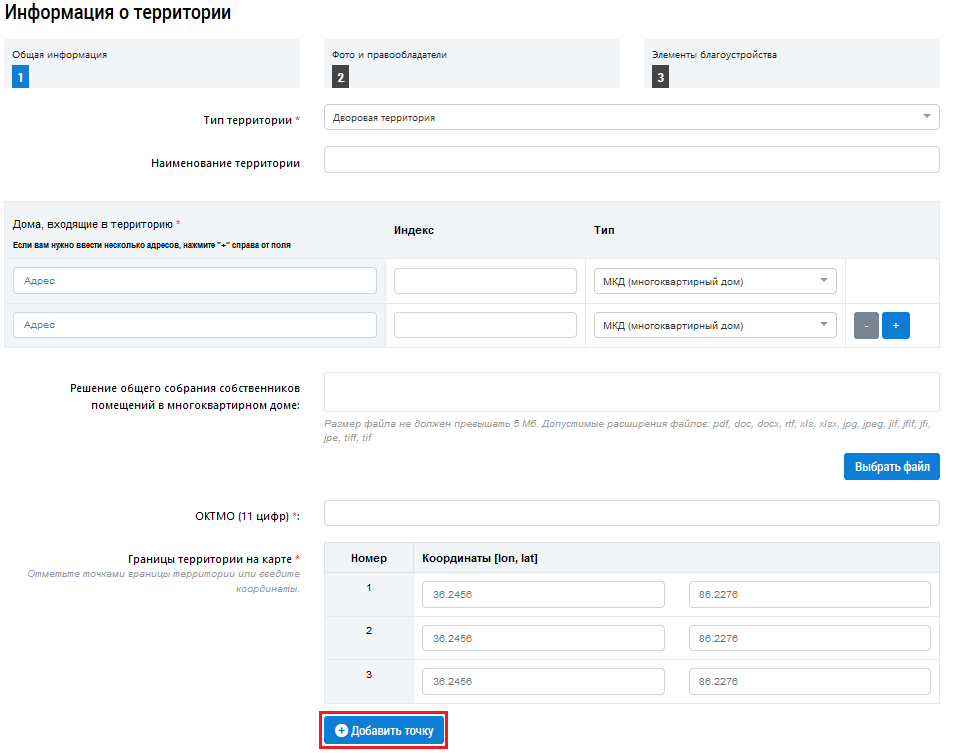Click longitude field for point 1
This screenshot has height=753, width=953.
pos(543,594)
